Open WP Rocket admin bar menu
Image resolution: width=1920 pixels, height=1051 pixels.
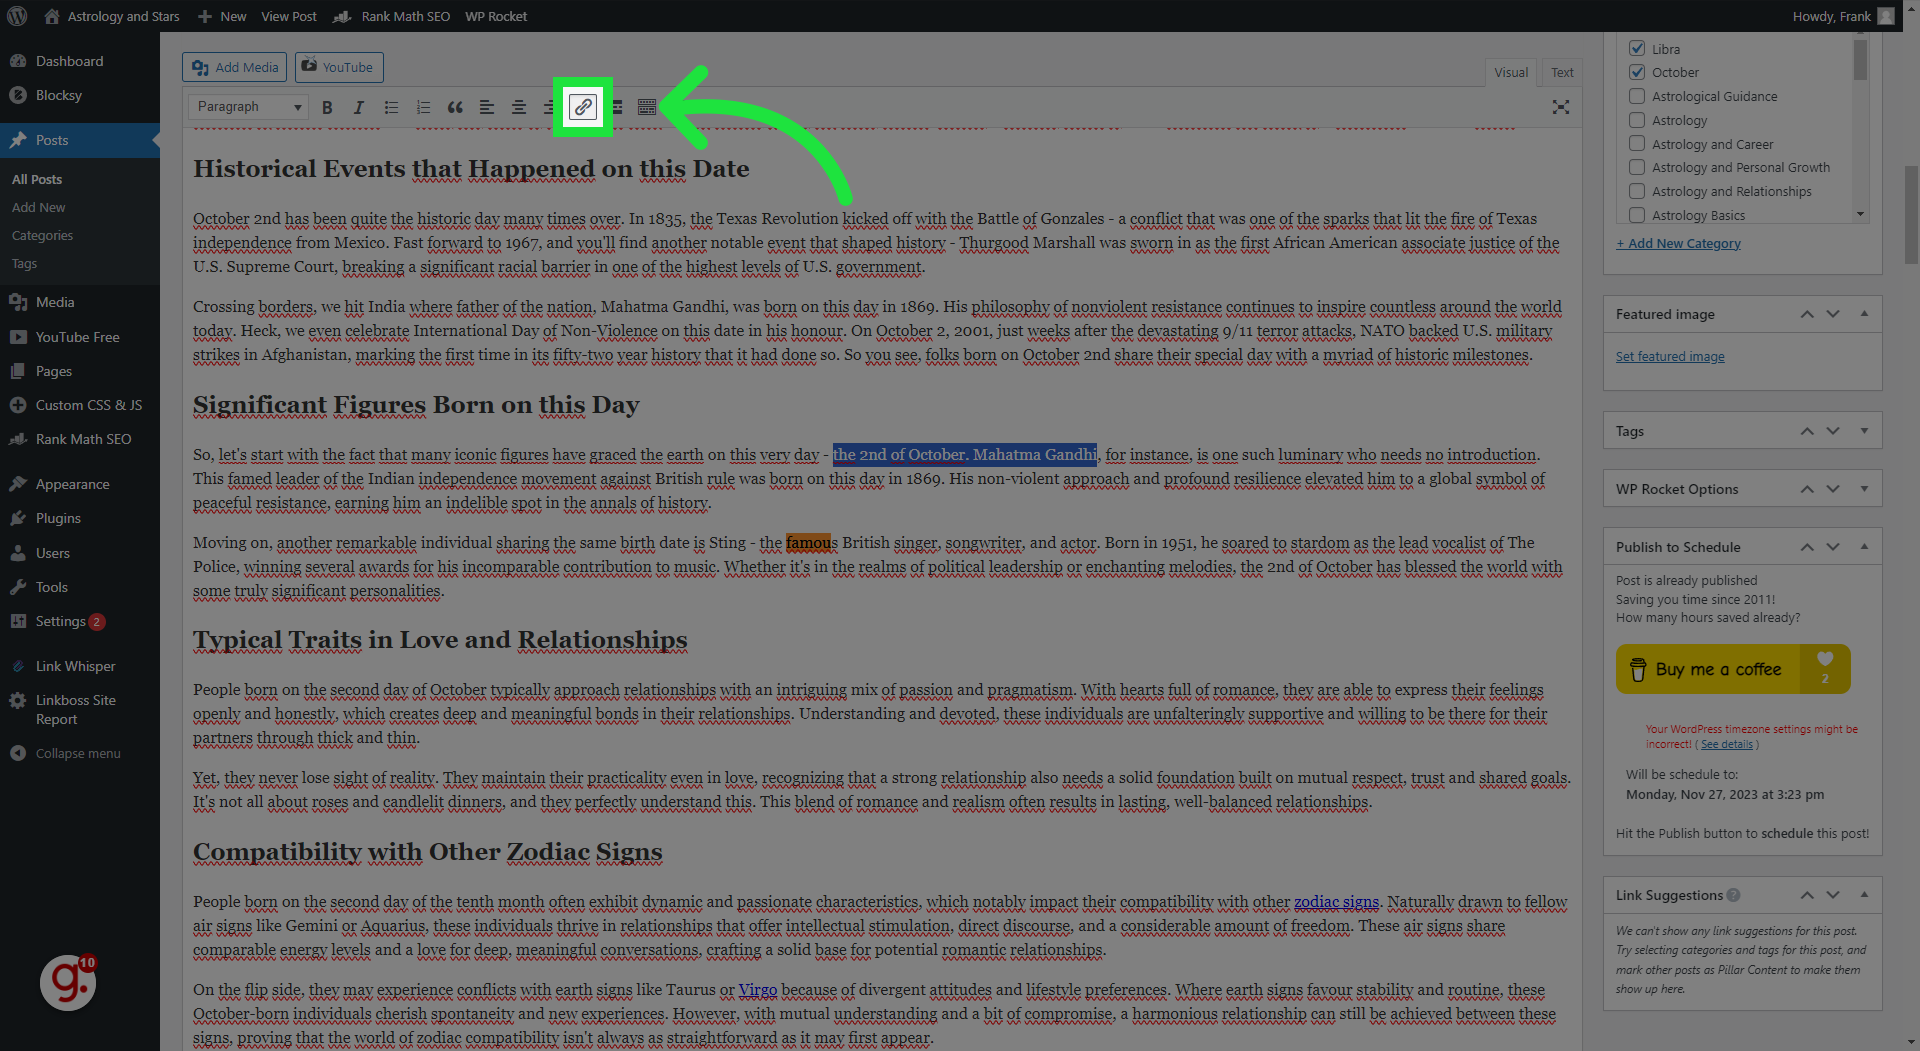[x=496, y=16]
